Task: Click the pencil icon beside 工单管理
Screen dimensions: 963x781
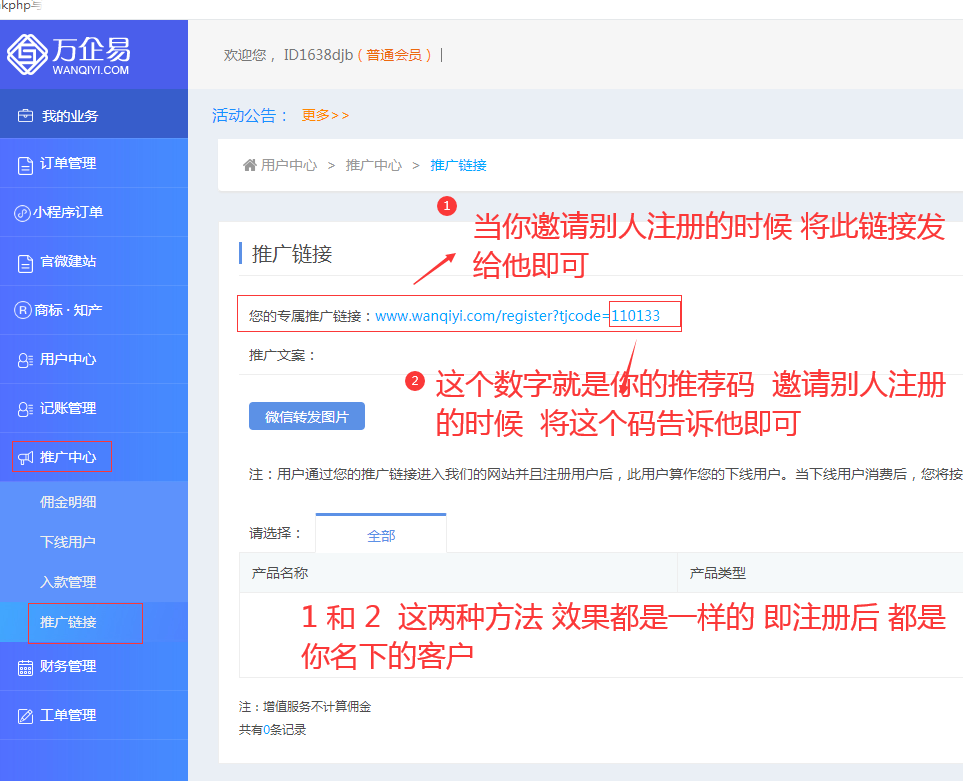Action: 26,716
